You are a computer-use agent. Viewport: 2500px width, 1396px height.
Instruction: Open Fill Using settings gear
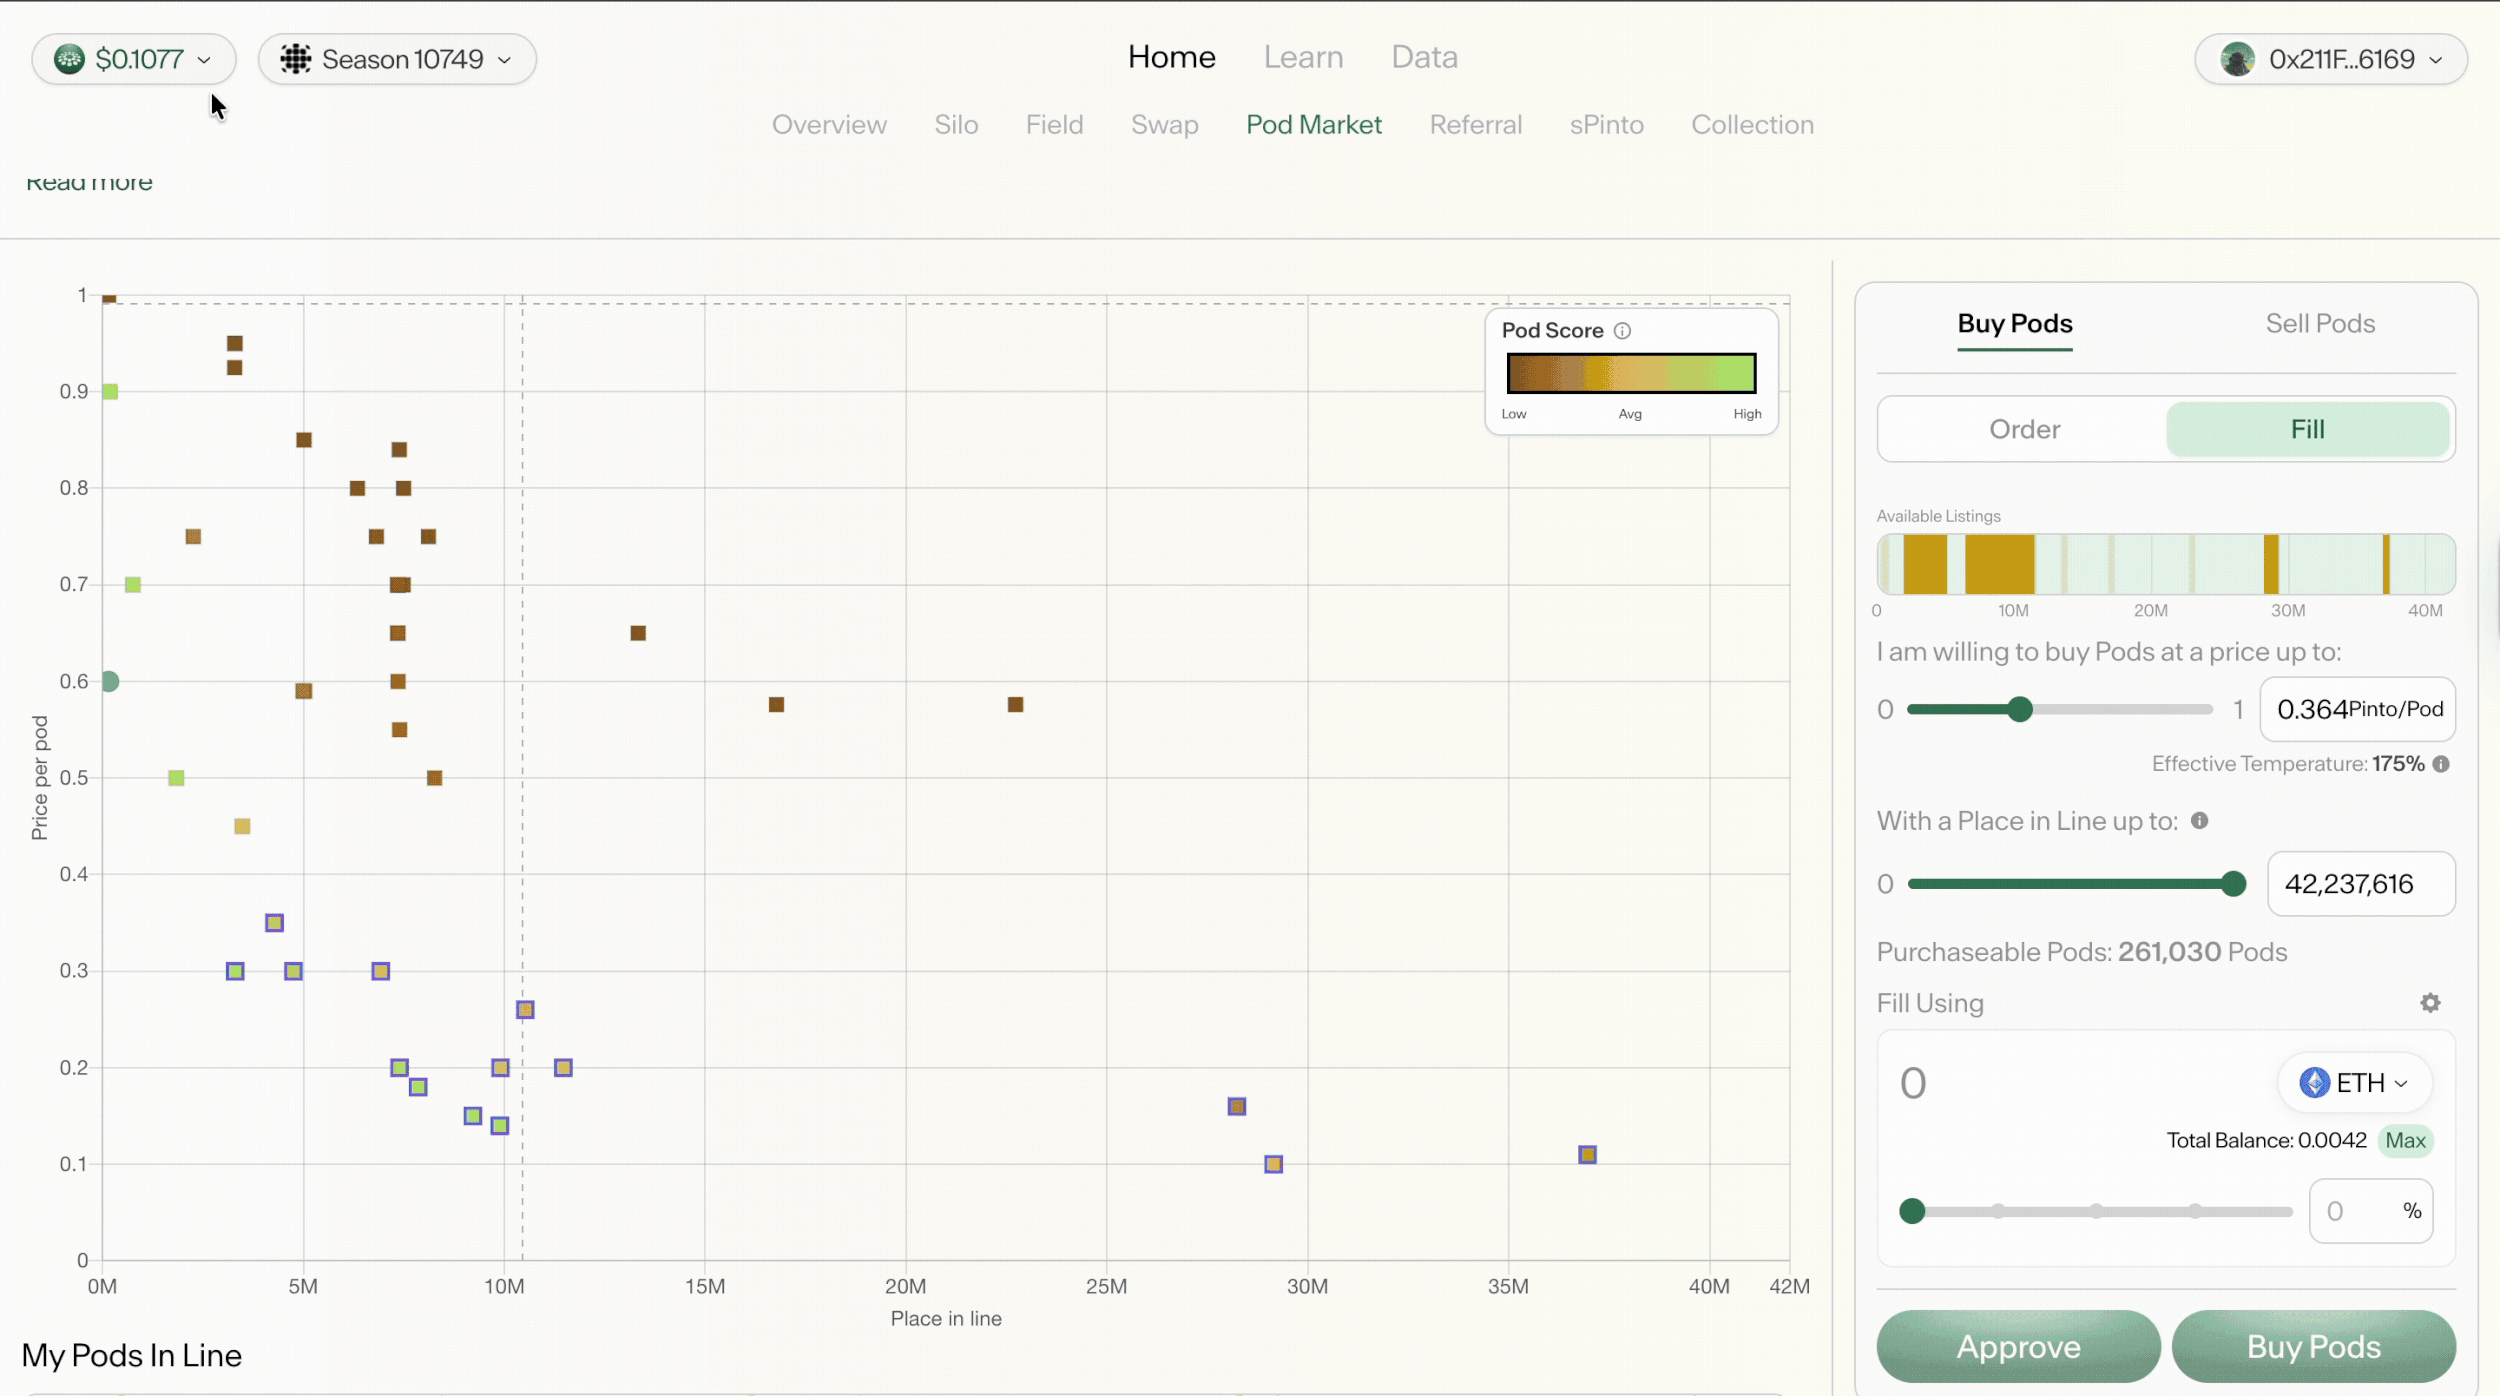(2430, 1003)
